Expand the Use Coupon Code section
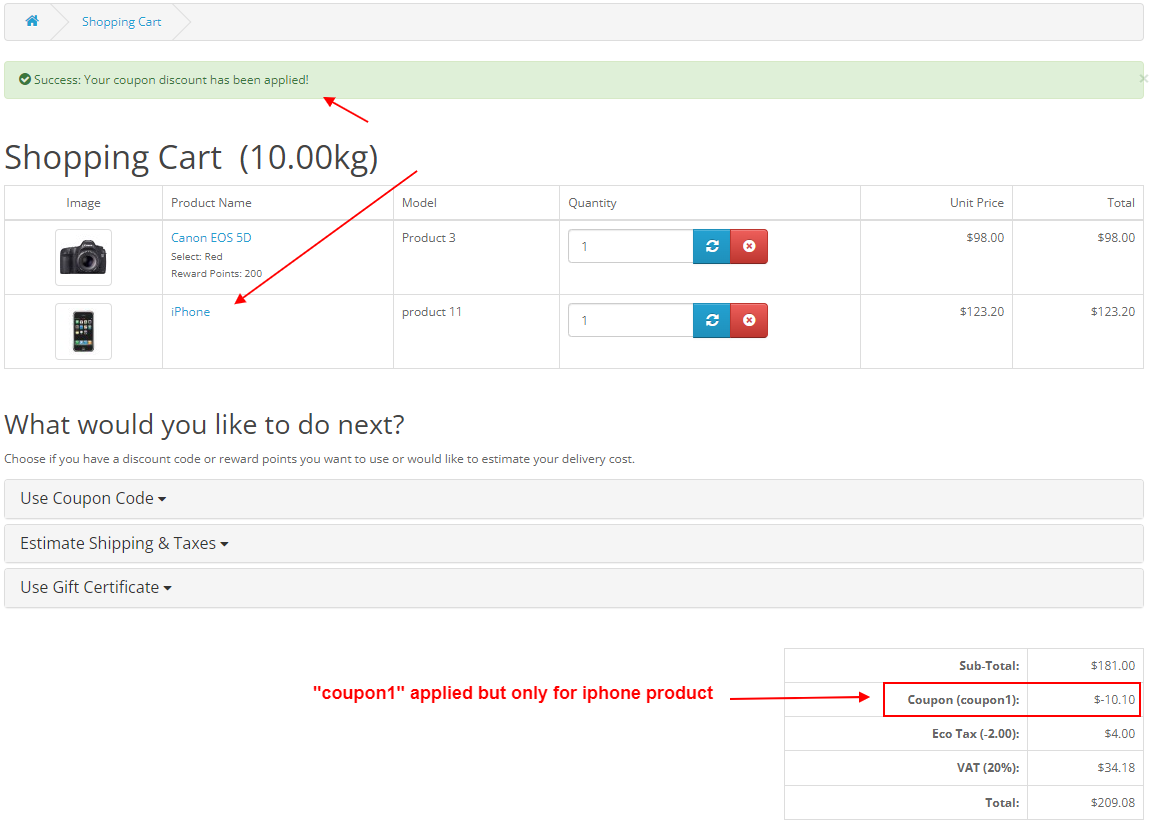Screen dimensions: 1151x824 point(92,497)
